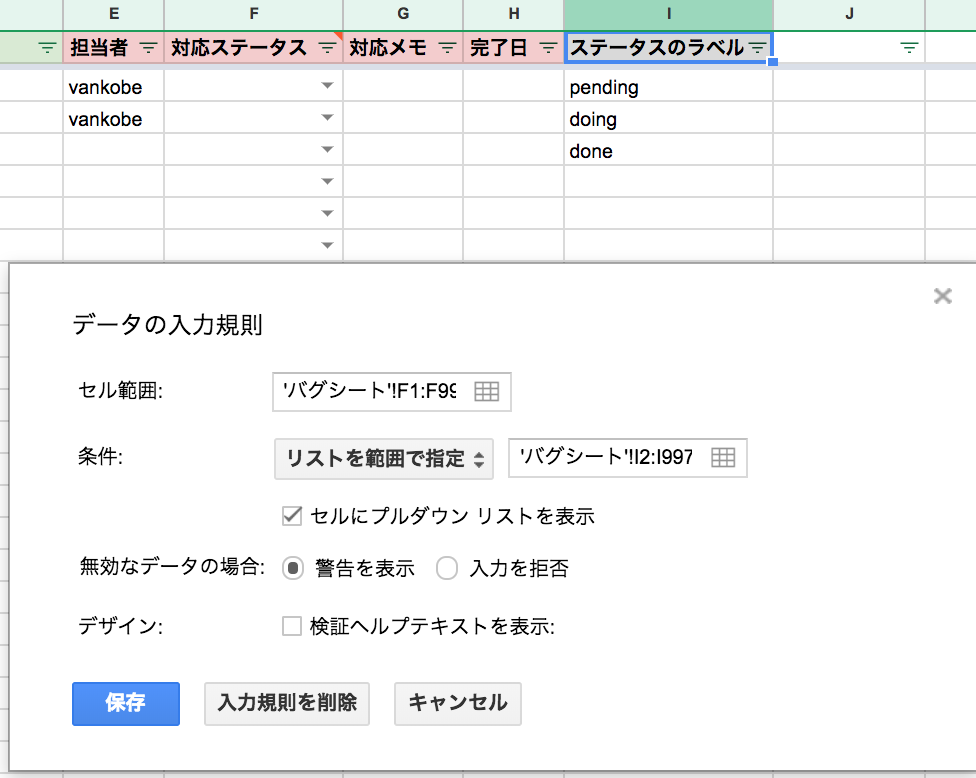
Task: Click the キャンセル button
Action: coord(457,703)
